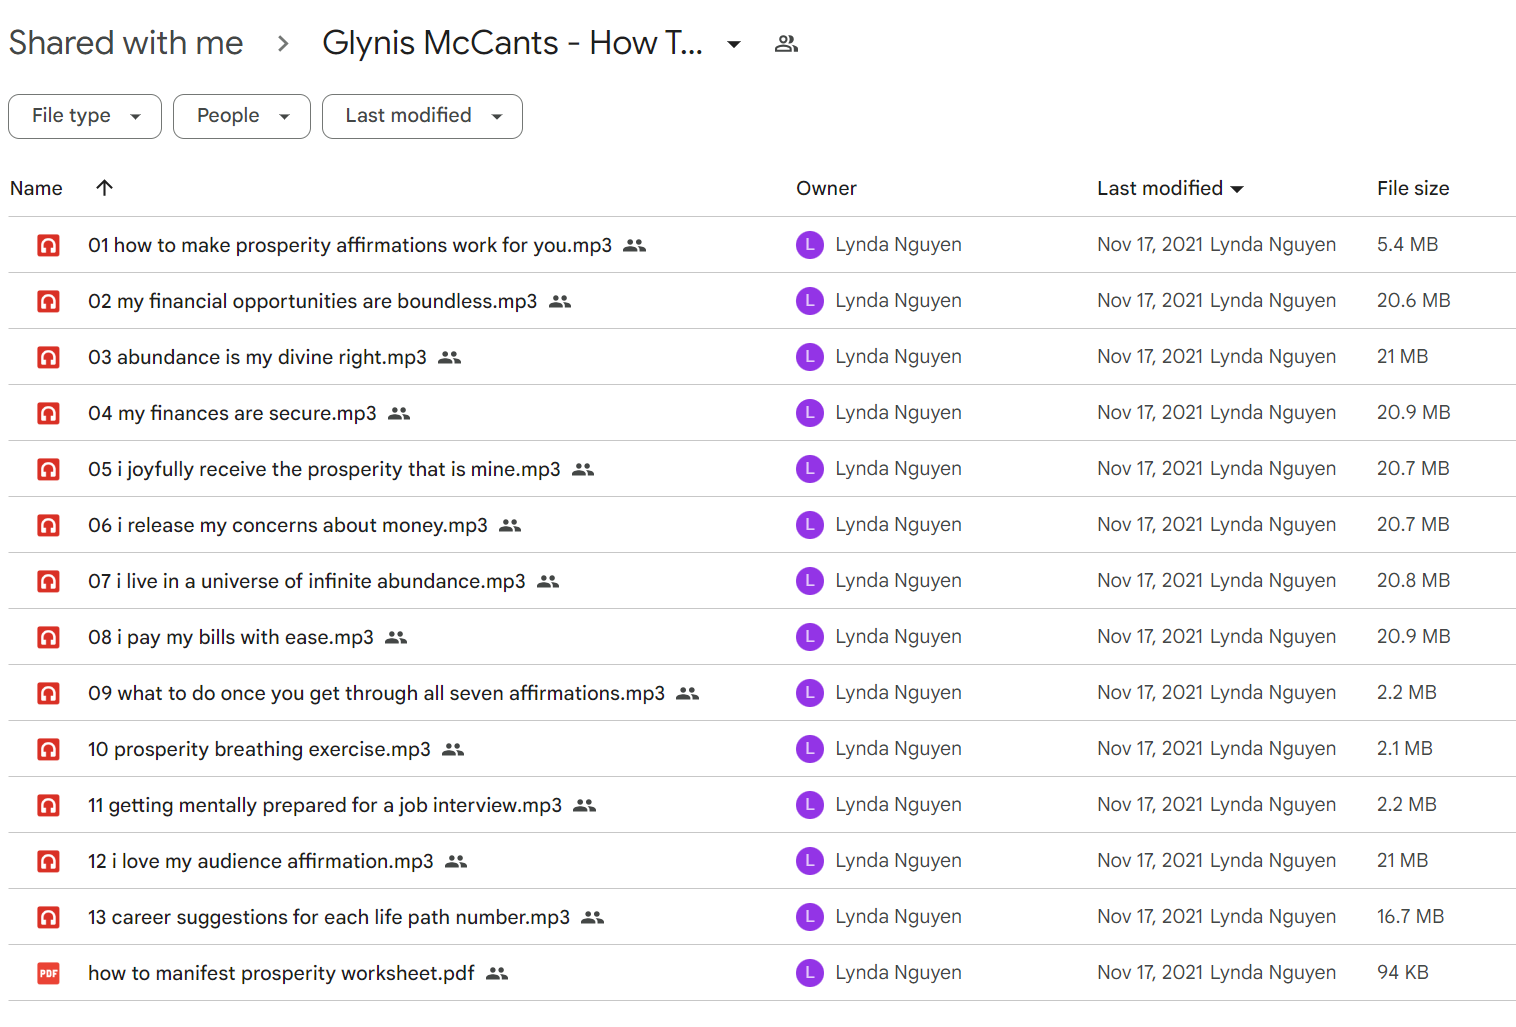The width and height of the screenshot is (1516, 1027).
Task: Click audio icon of 04 my finances are secure
Action: pyautogui.click(x=48, y=413)
